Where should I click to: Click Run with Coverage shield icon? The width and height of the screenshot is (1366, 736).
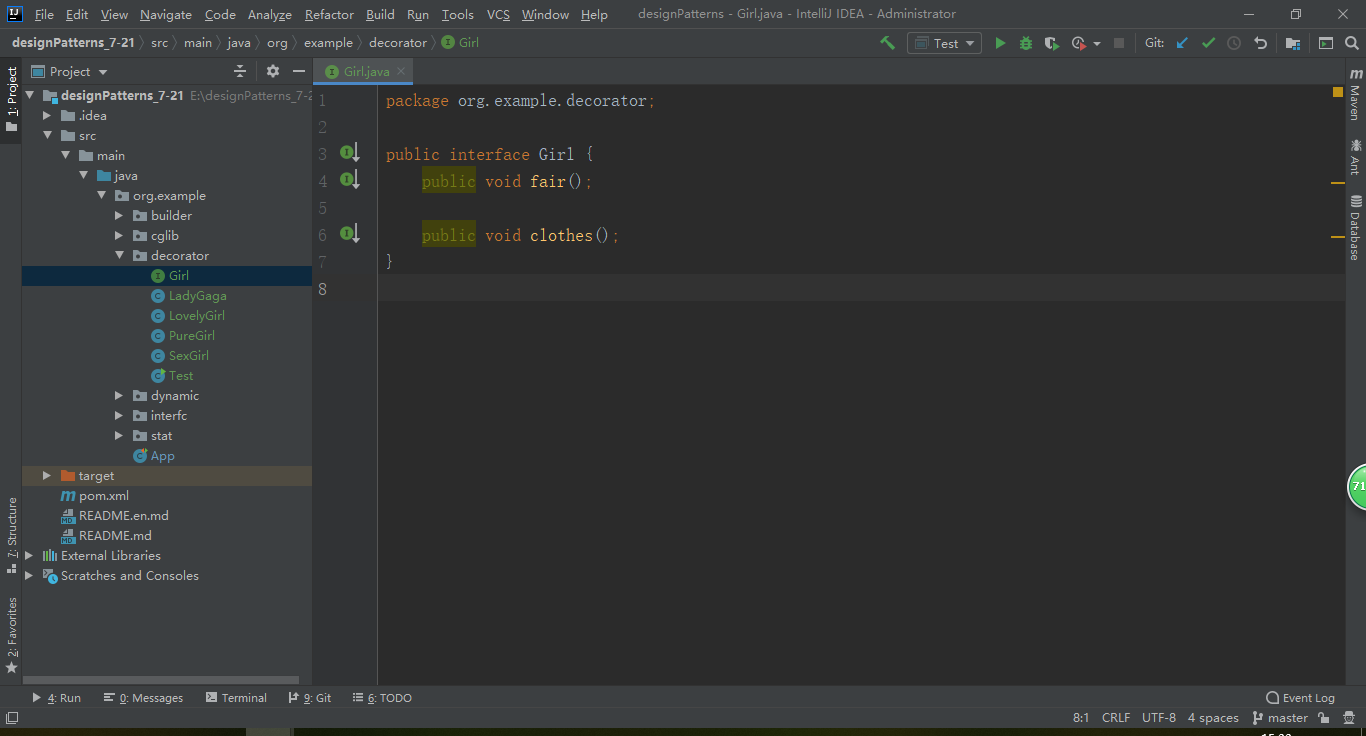pyautogui.click(x=1052, y=43)
